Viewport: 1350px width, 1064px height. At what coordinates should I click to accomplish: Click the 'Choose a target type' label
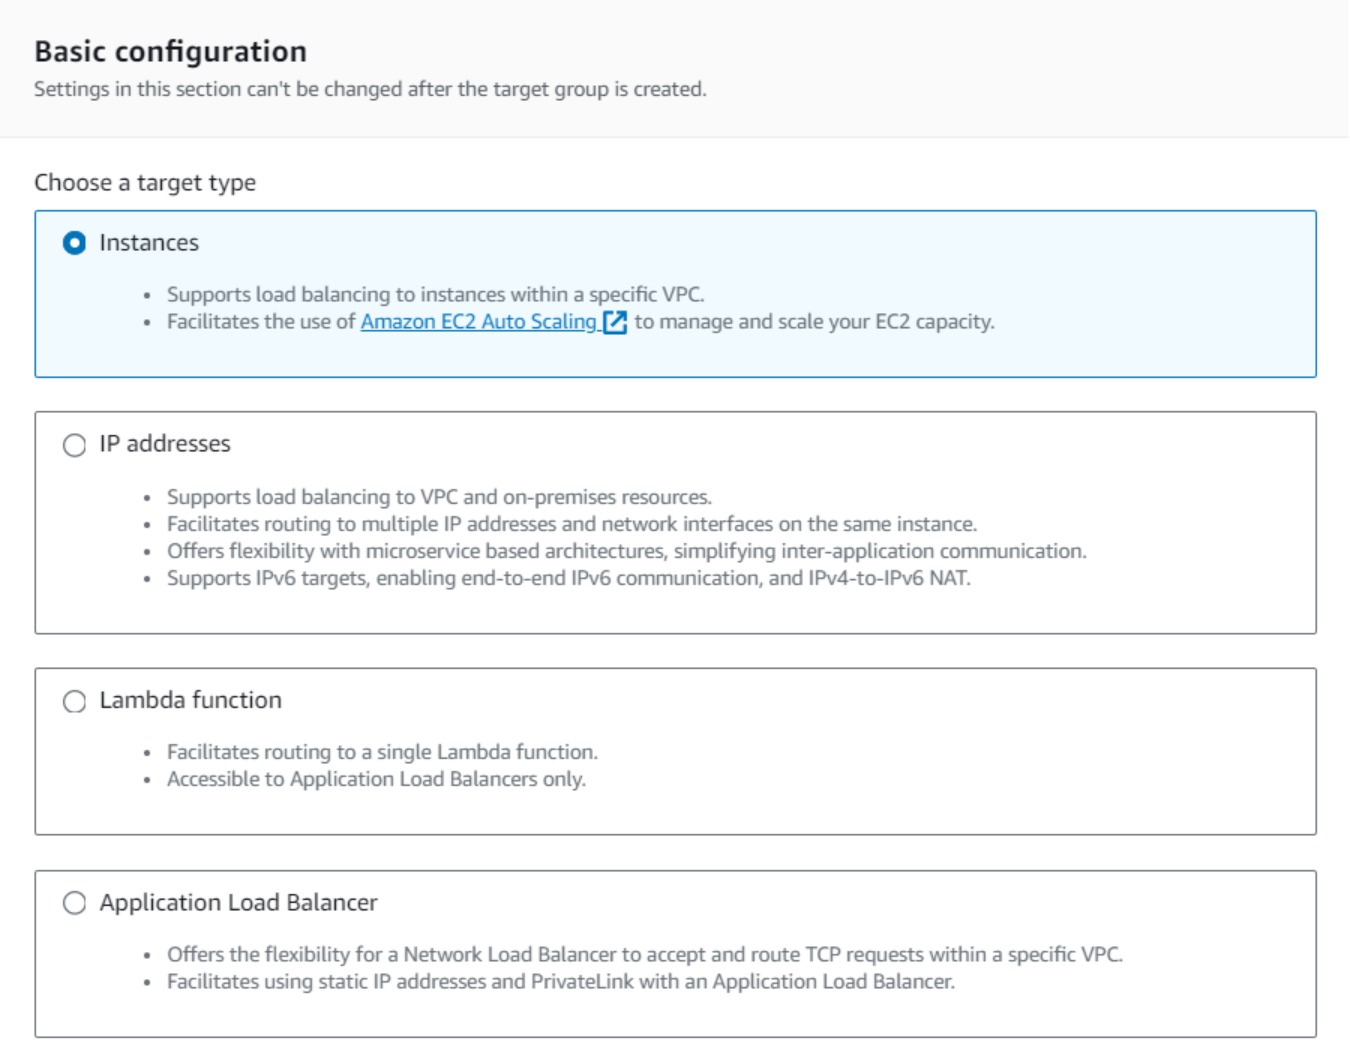click(145, 183)
